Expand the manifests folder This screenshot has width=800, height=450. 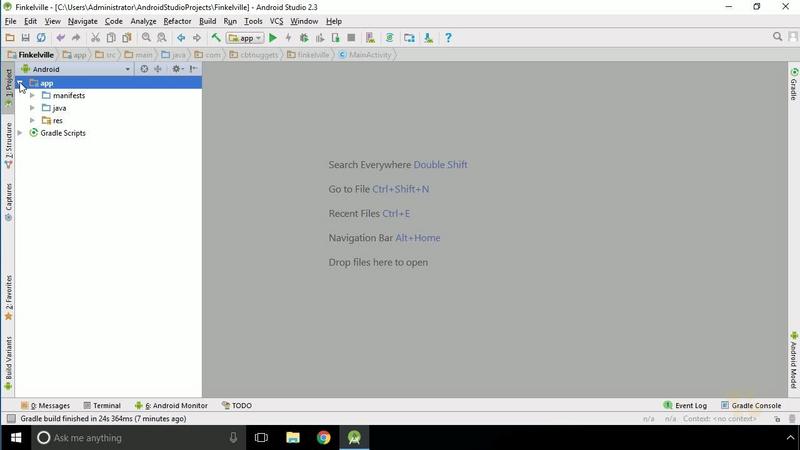[x=33, y=95]
